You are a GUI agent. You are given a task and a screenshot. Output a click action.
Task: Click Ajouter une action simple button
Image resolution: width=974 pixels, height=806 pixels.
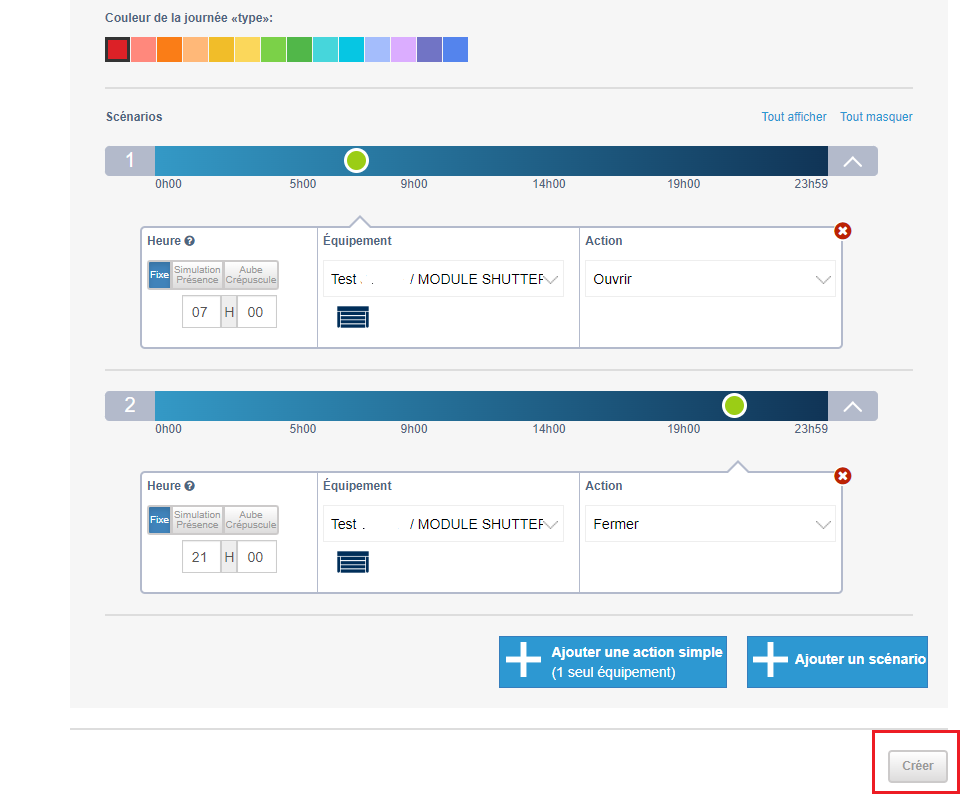[612, 662]
